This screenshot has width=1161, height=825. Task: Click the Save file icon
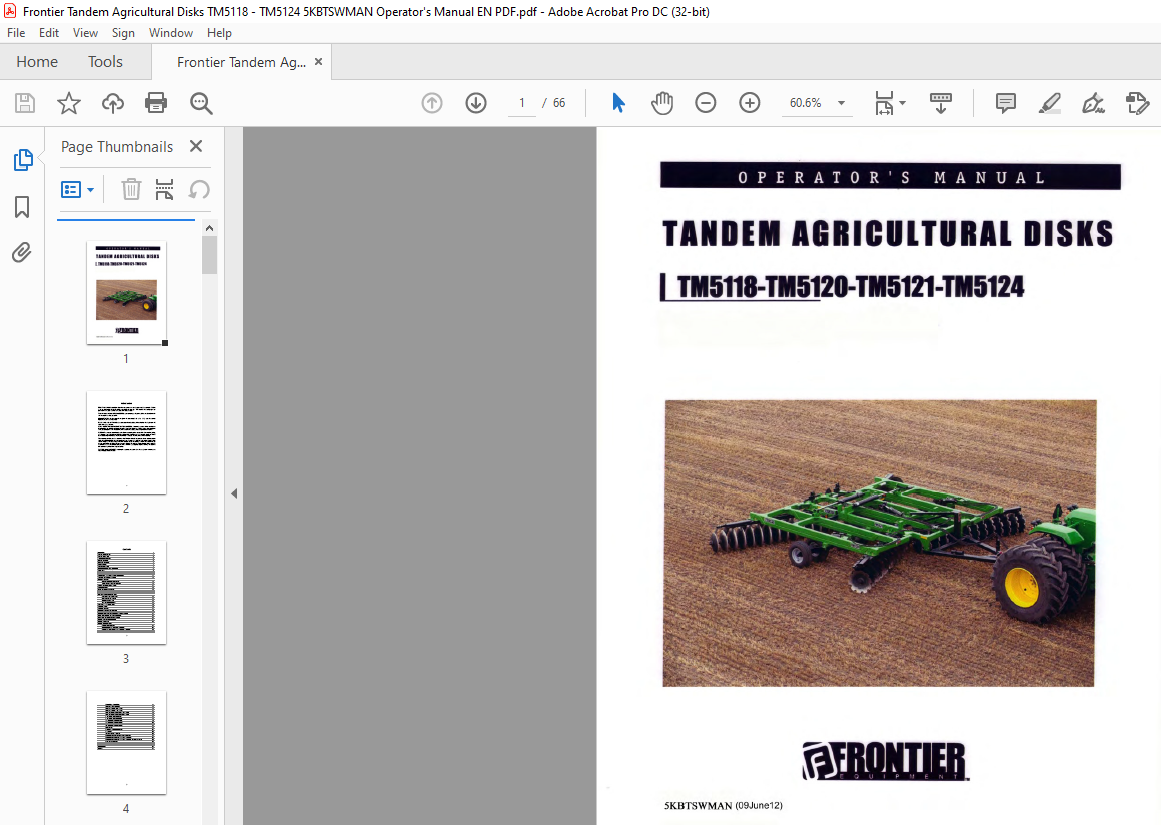[25, 103]
